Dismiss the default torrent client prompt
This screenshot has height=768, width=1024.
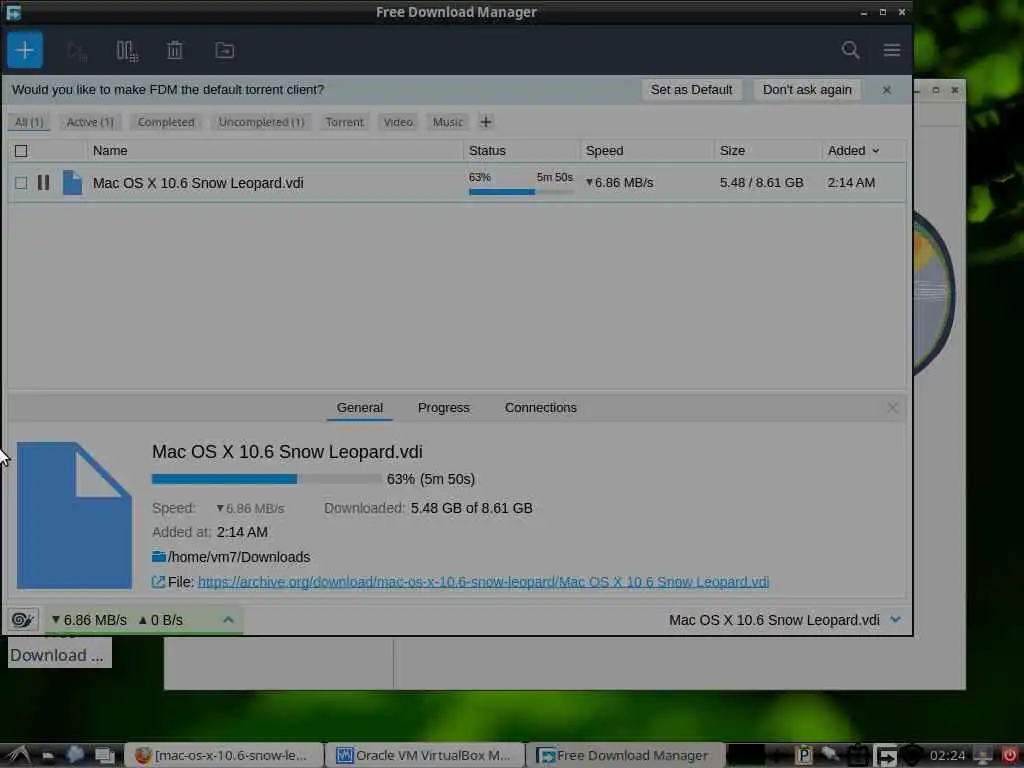pyautogui.click(x=886, y=90)
